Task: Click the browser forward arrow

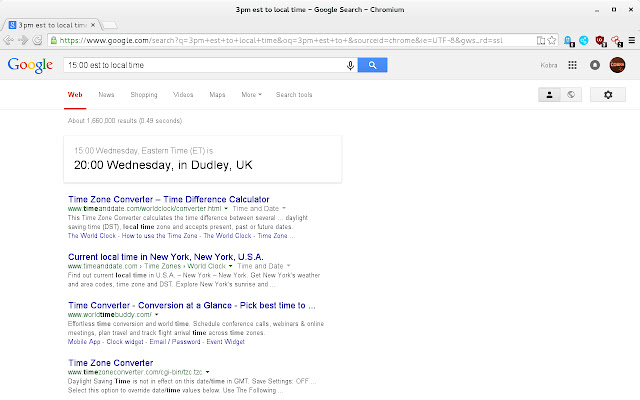Action: [x=23, y=40]
